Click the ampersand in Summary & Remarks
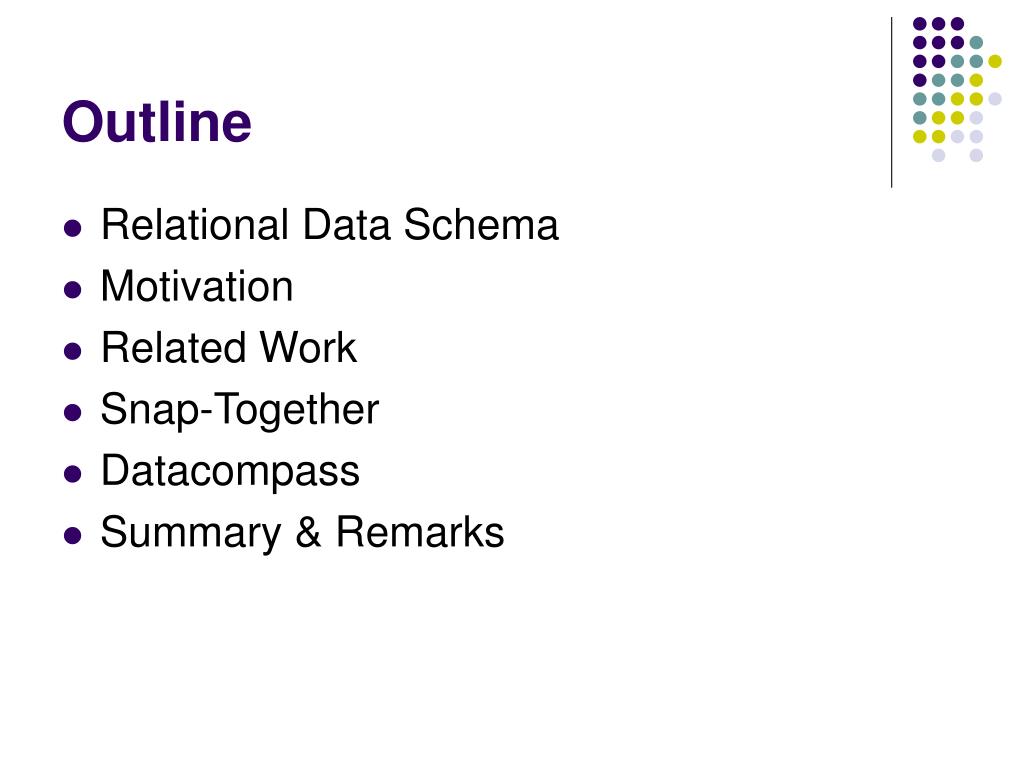Screen dimensions: 1024x768 pos(308,532)
